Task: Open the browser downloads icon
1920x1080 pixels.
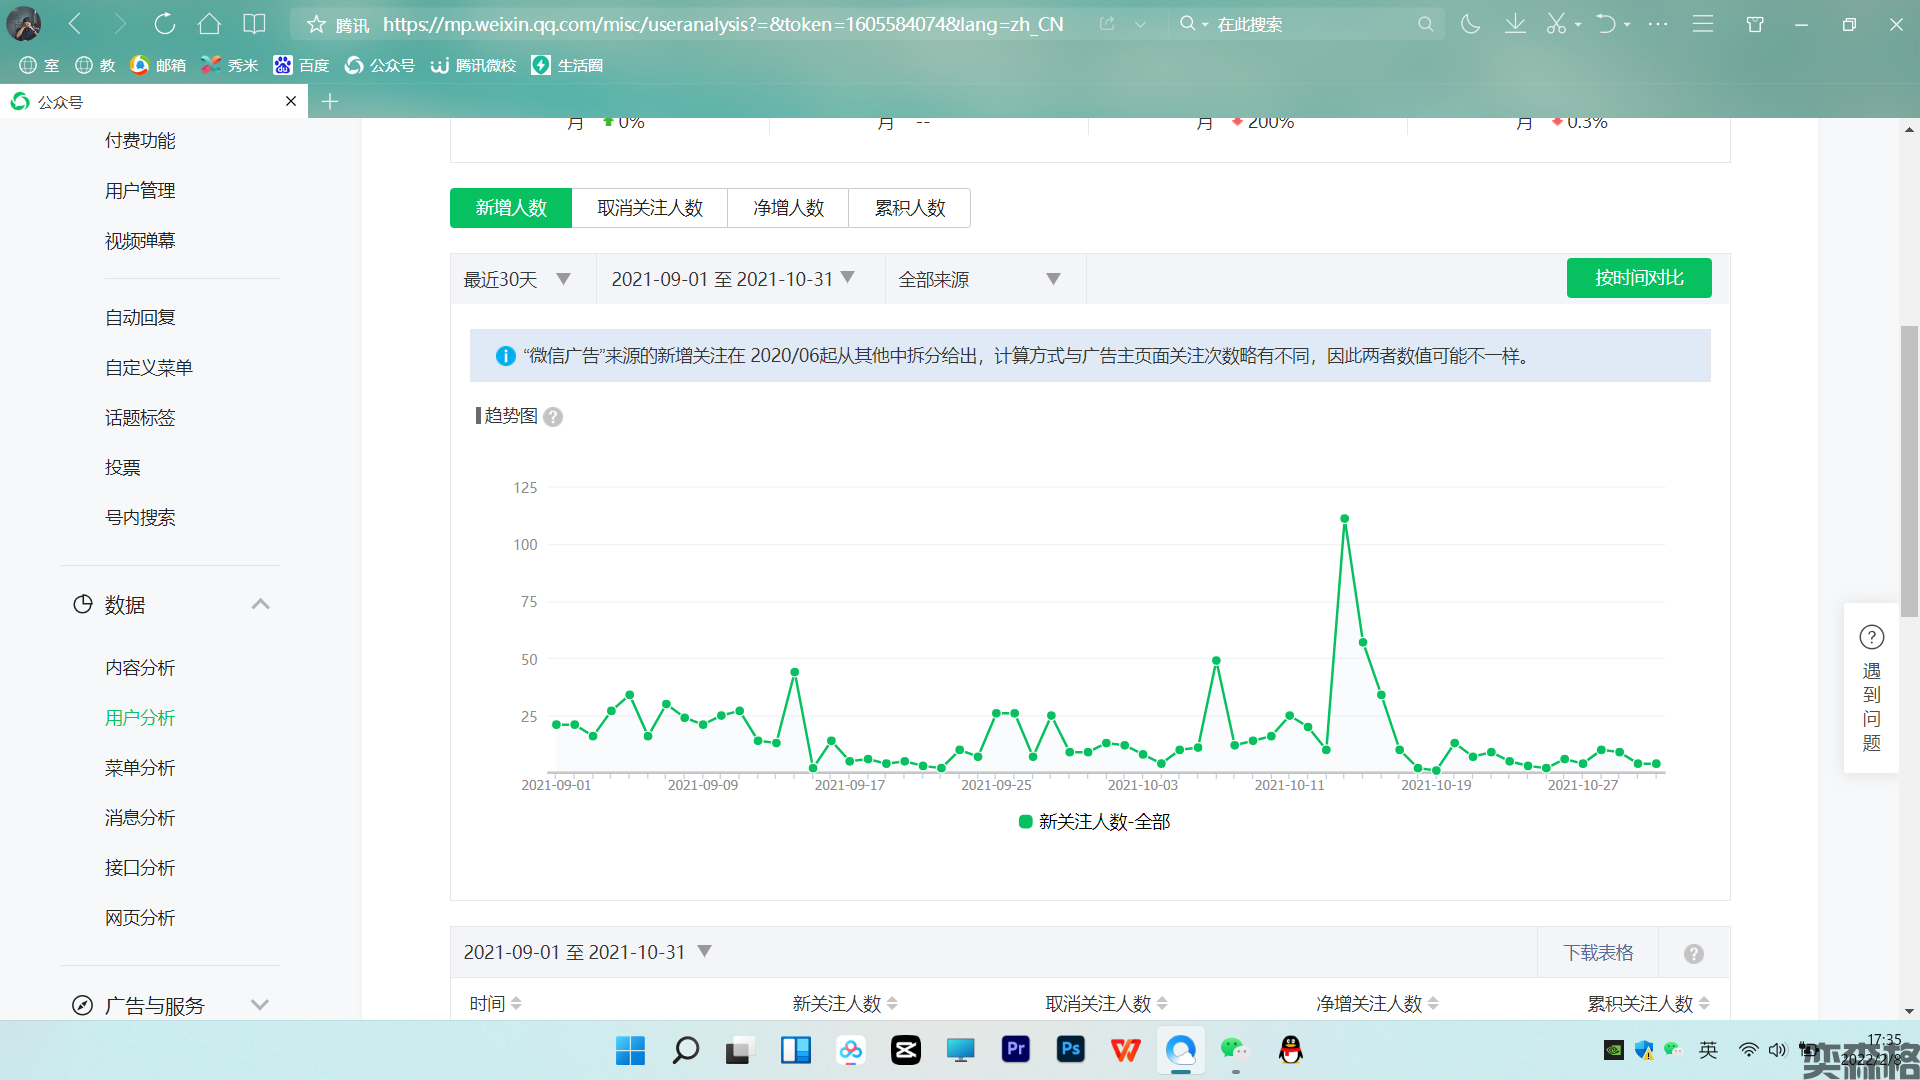Action: [x=1515, y=24]
